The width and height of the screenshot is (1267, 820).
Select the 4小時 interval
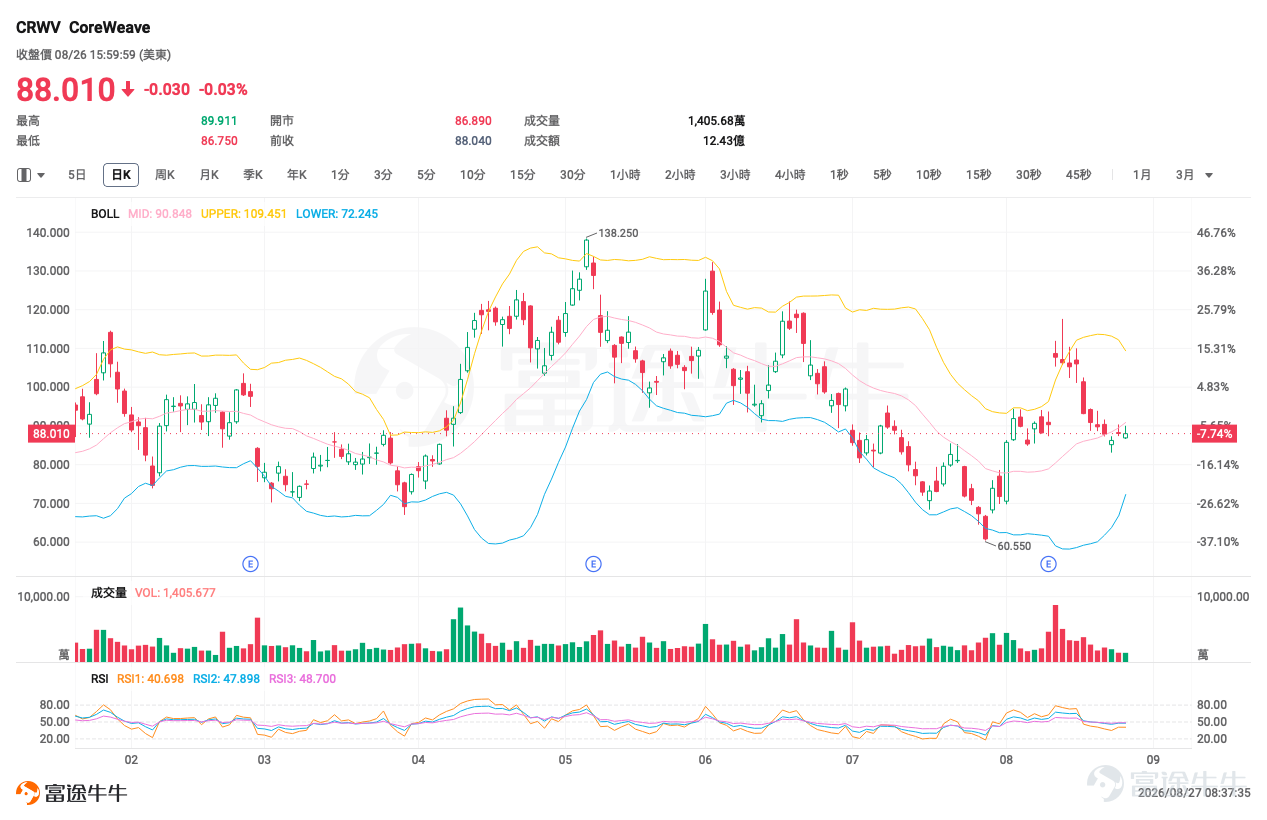[790, 175]
